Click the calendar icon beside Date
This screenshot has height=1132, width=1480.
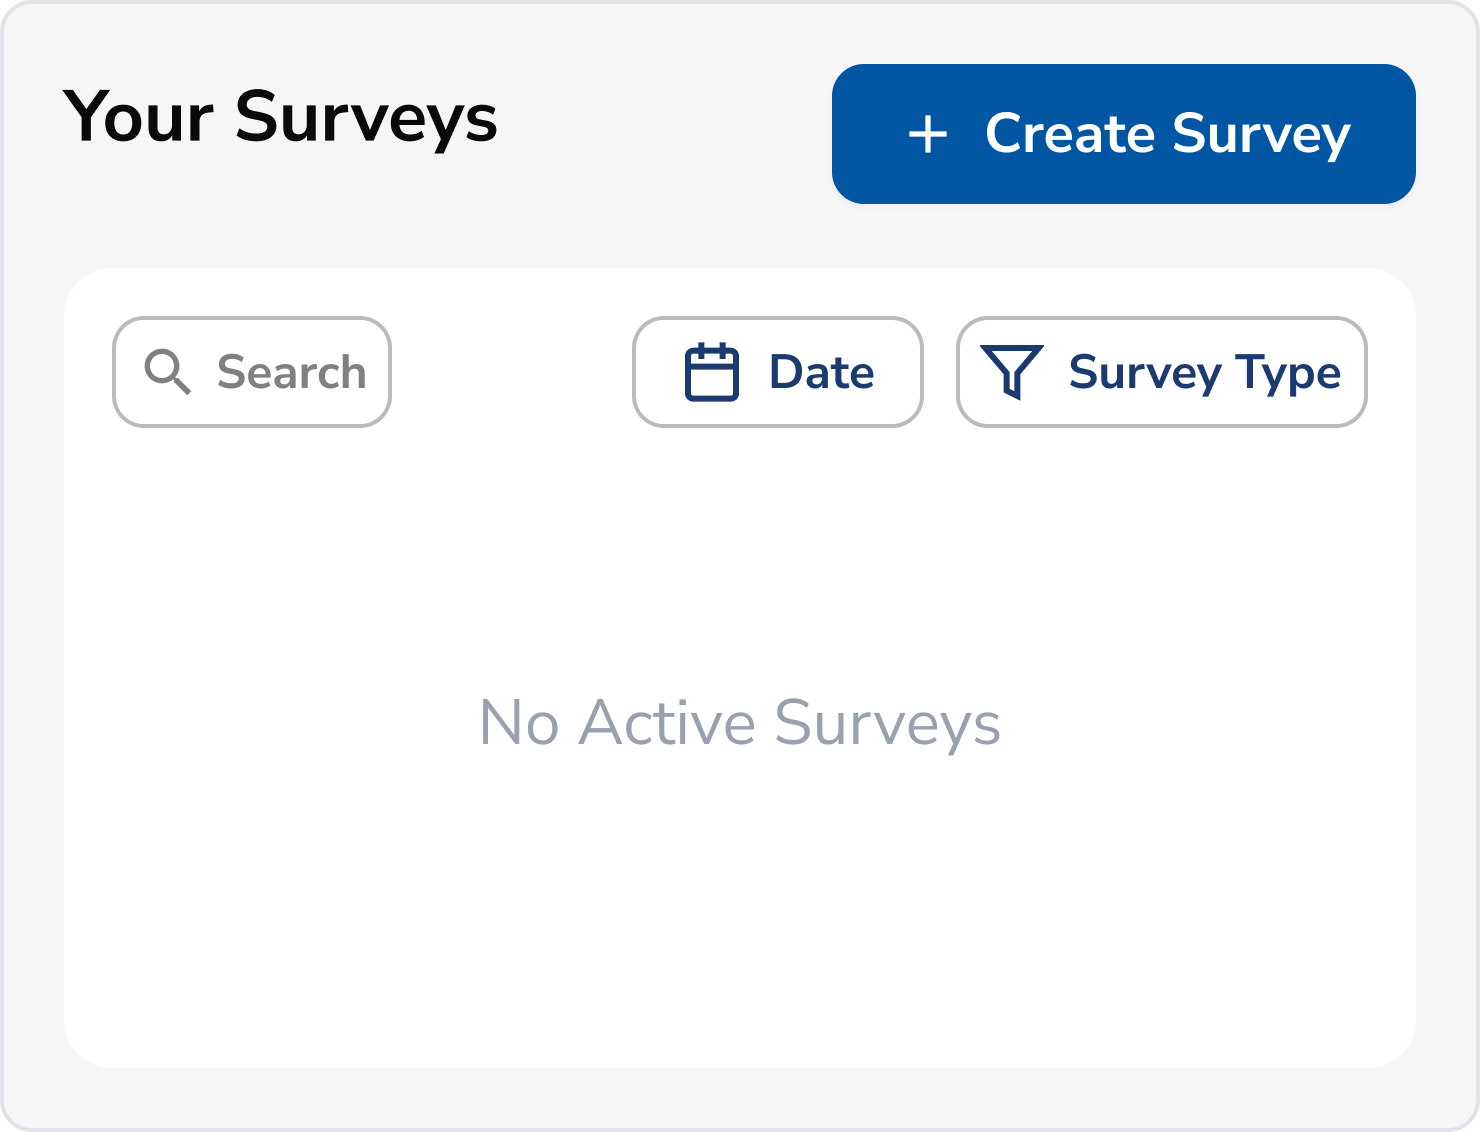click(712, 372)
